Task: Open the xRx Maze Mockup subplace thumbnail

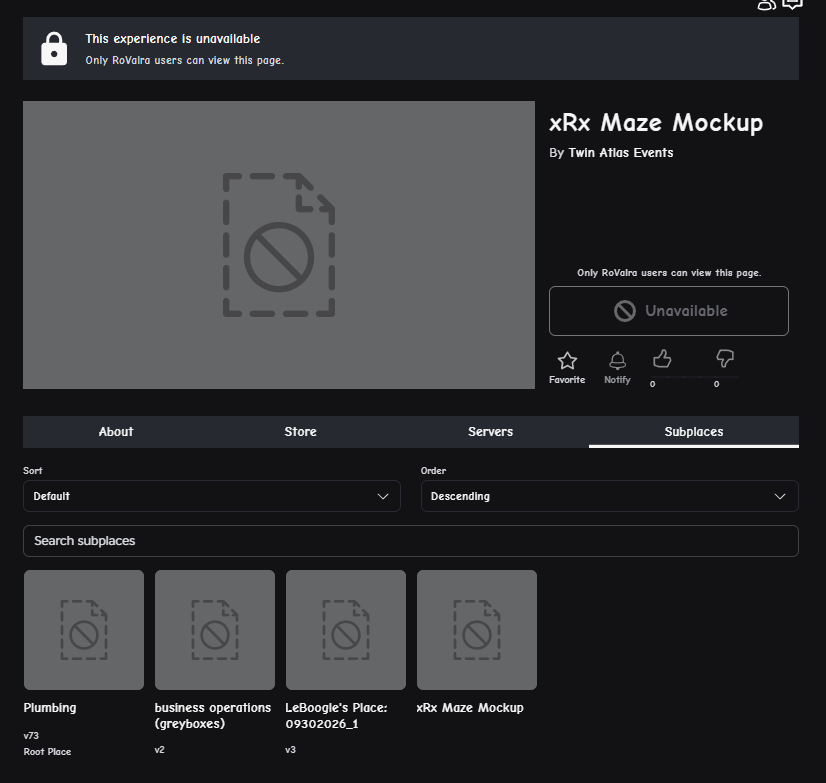Action: pos(477,630)
